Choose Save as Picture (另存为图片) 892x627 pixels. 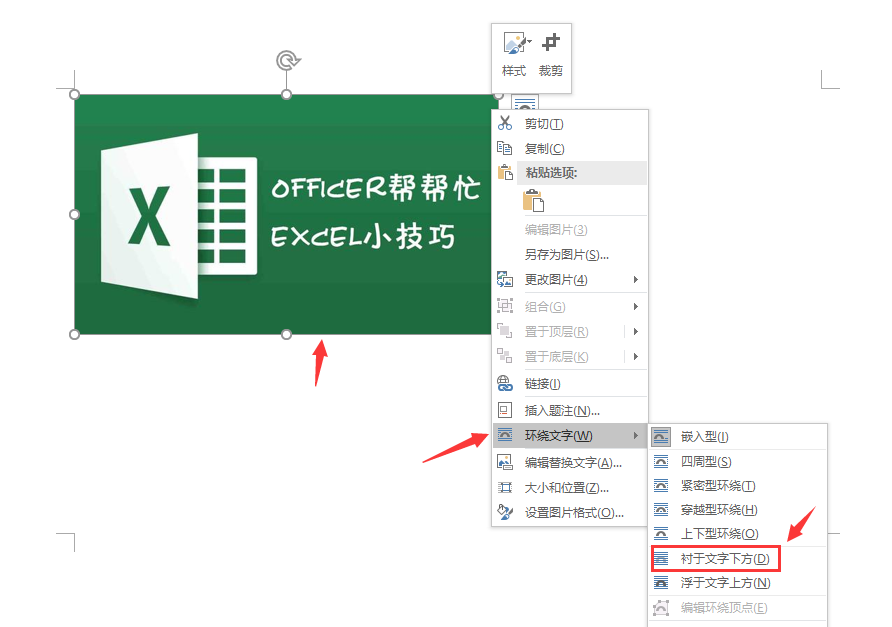566,255
